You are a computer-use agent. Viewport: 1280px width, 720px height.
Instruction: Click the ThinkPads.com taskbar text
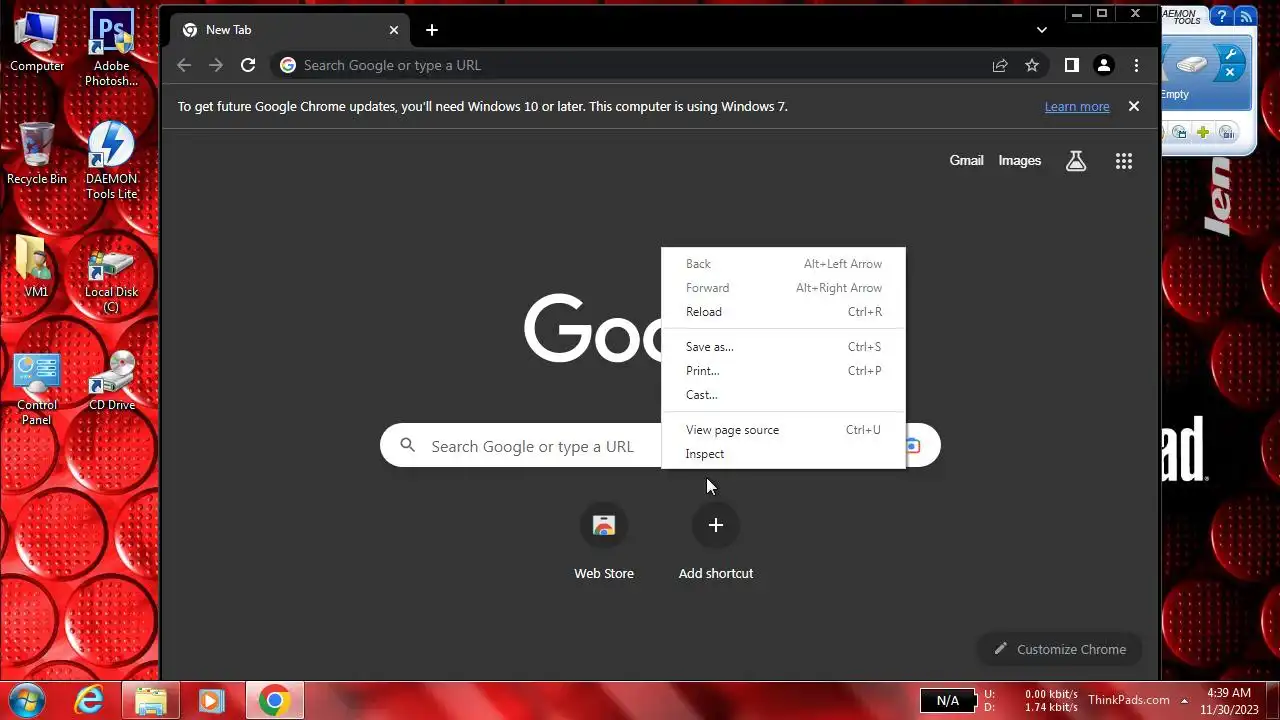point(1129,700)
